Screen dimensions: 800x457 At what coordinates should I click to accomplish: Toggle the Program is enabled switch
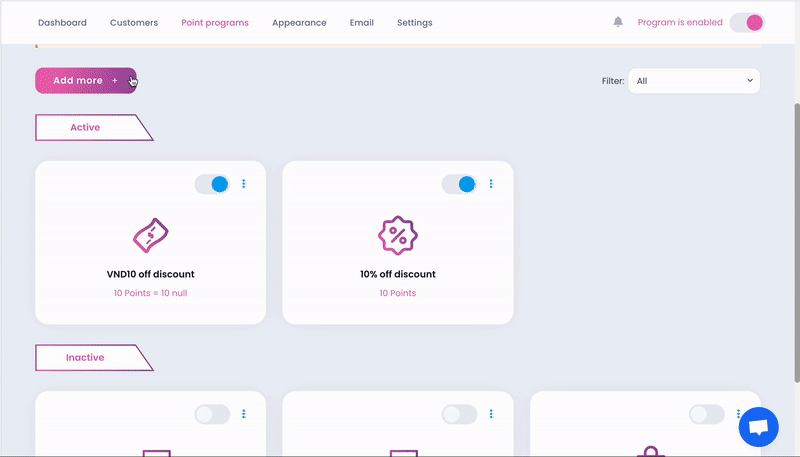click(x=747, y=22)
